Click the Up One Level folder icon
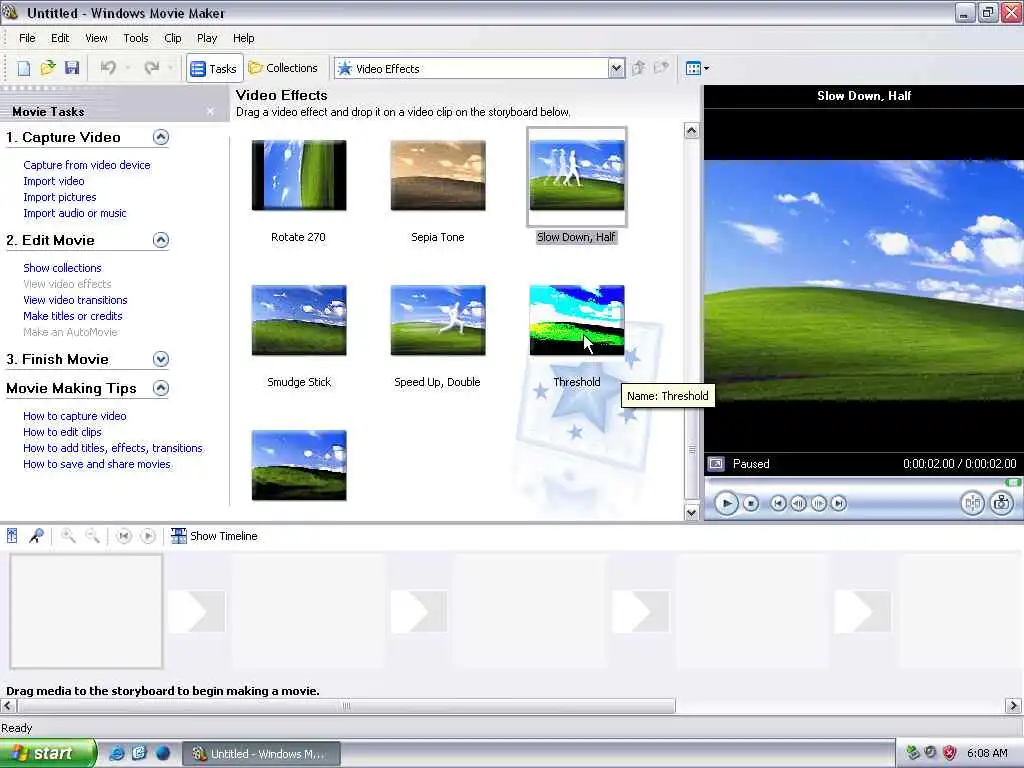 click(639, 68)
